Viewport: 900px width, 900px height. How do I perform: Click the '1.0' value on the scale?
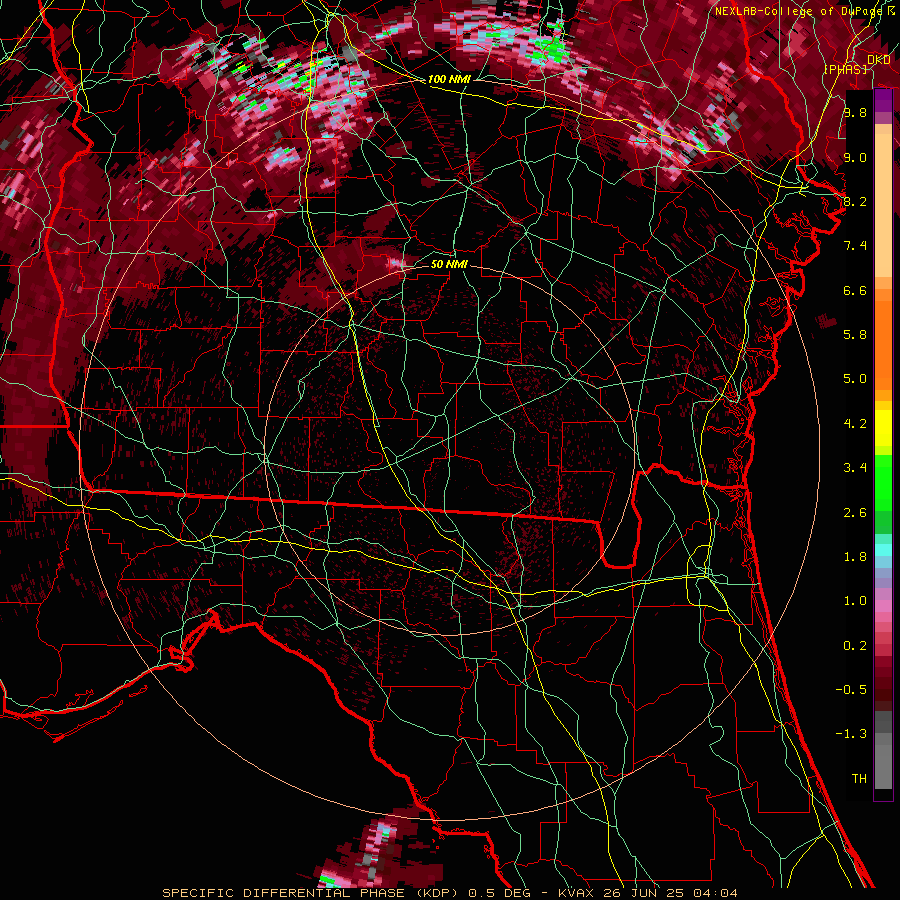855,601
